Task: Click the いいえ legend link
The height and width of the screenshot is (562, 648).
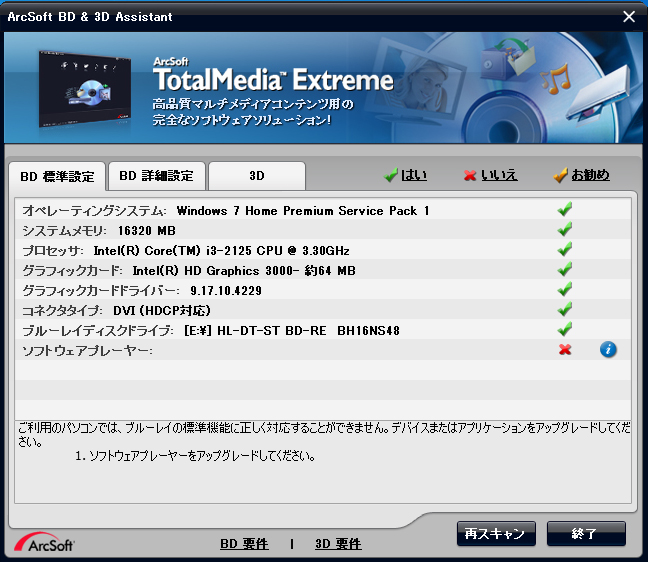Action: [499, 175]
